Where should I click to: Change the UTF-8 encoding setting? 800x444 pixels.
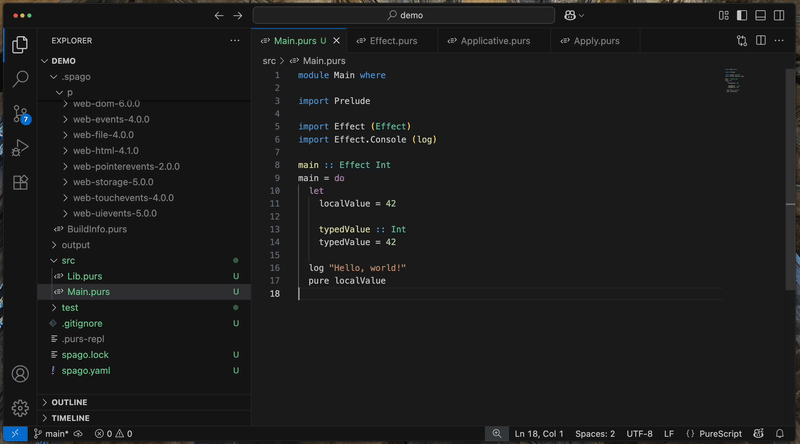point(639,434)
